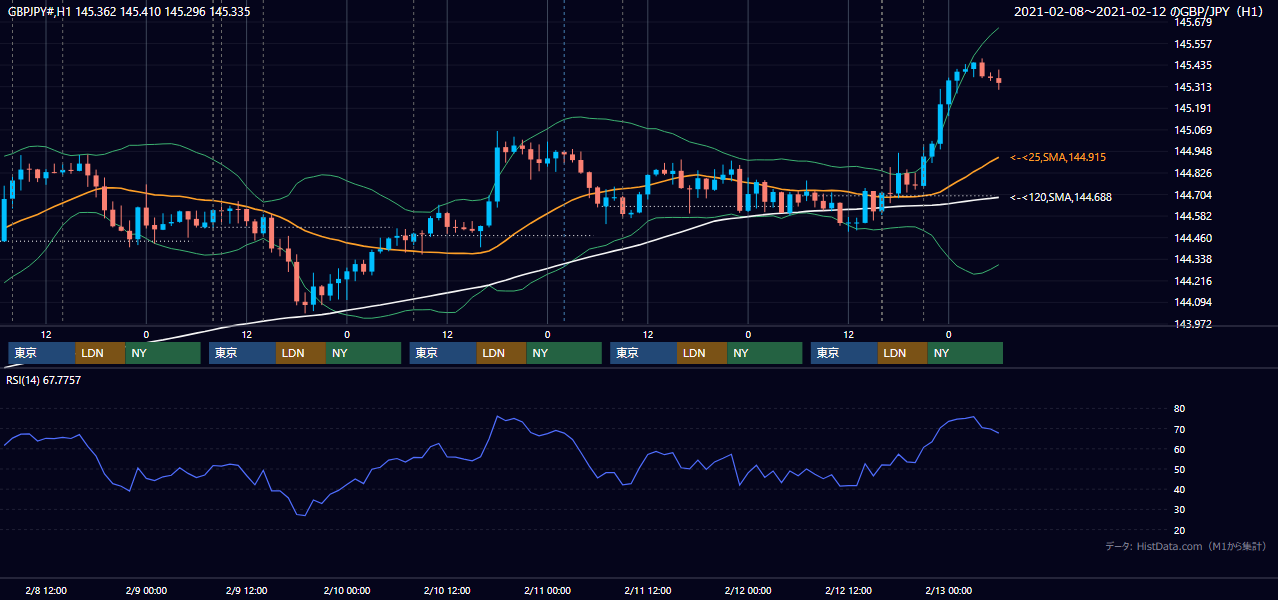Click the 2/12 00:00 date label

(x=747, y=590)
